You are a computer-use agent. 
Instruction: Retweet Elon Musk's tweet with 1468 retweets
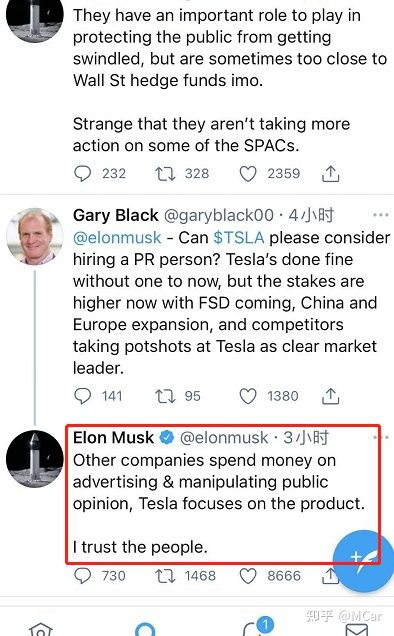pos(165,576)
